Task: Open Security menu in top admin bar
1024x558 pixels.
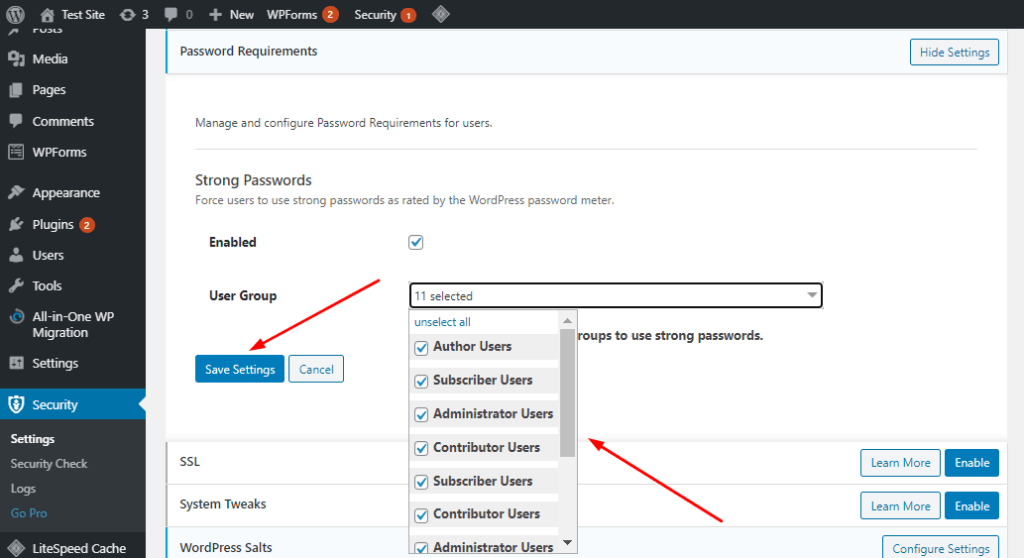Action: point(385,14)
